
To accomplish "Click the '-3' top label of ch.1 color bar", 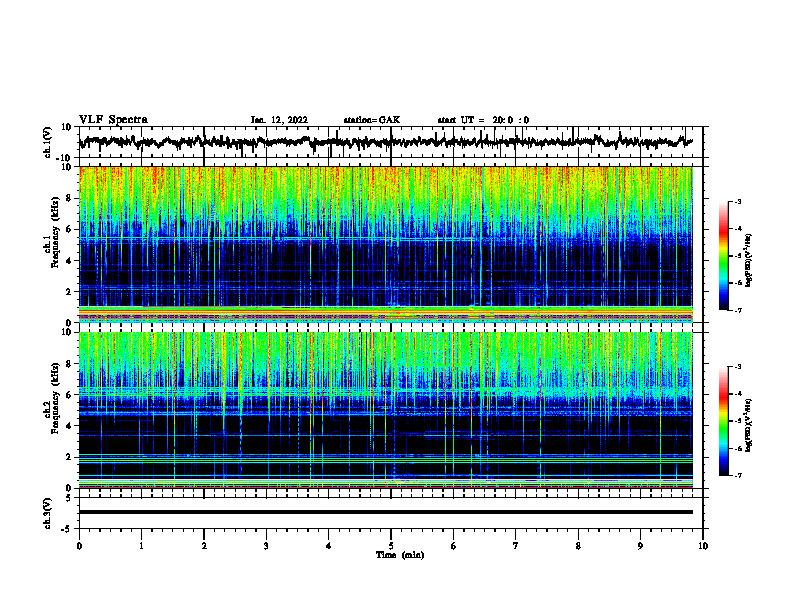I will 737,201.
